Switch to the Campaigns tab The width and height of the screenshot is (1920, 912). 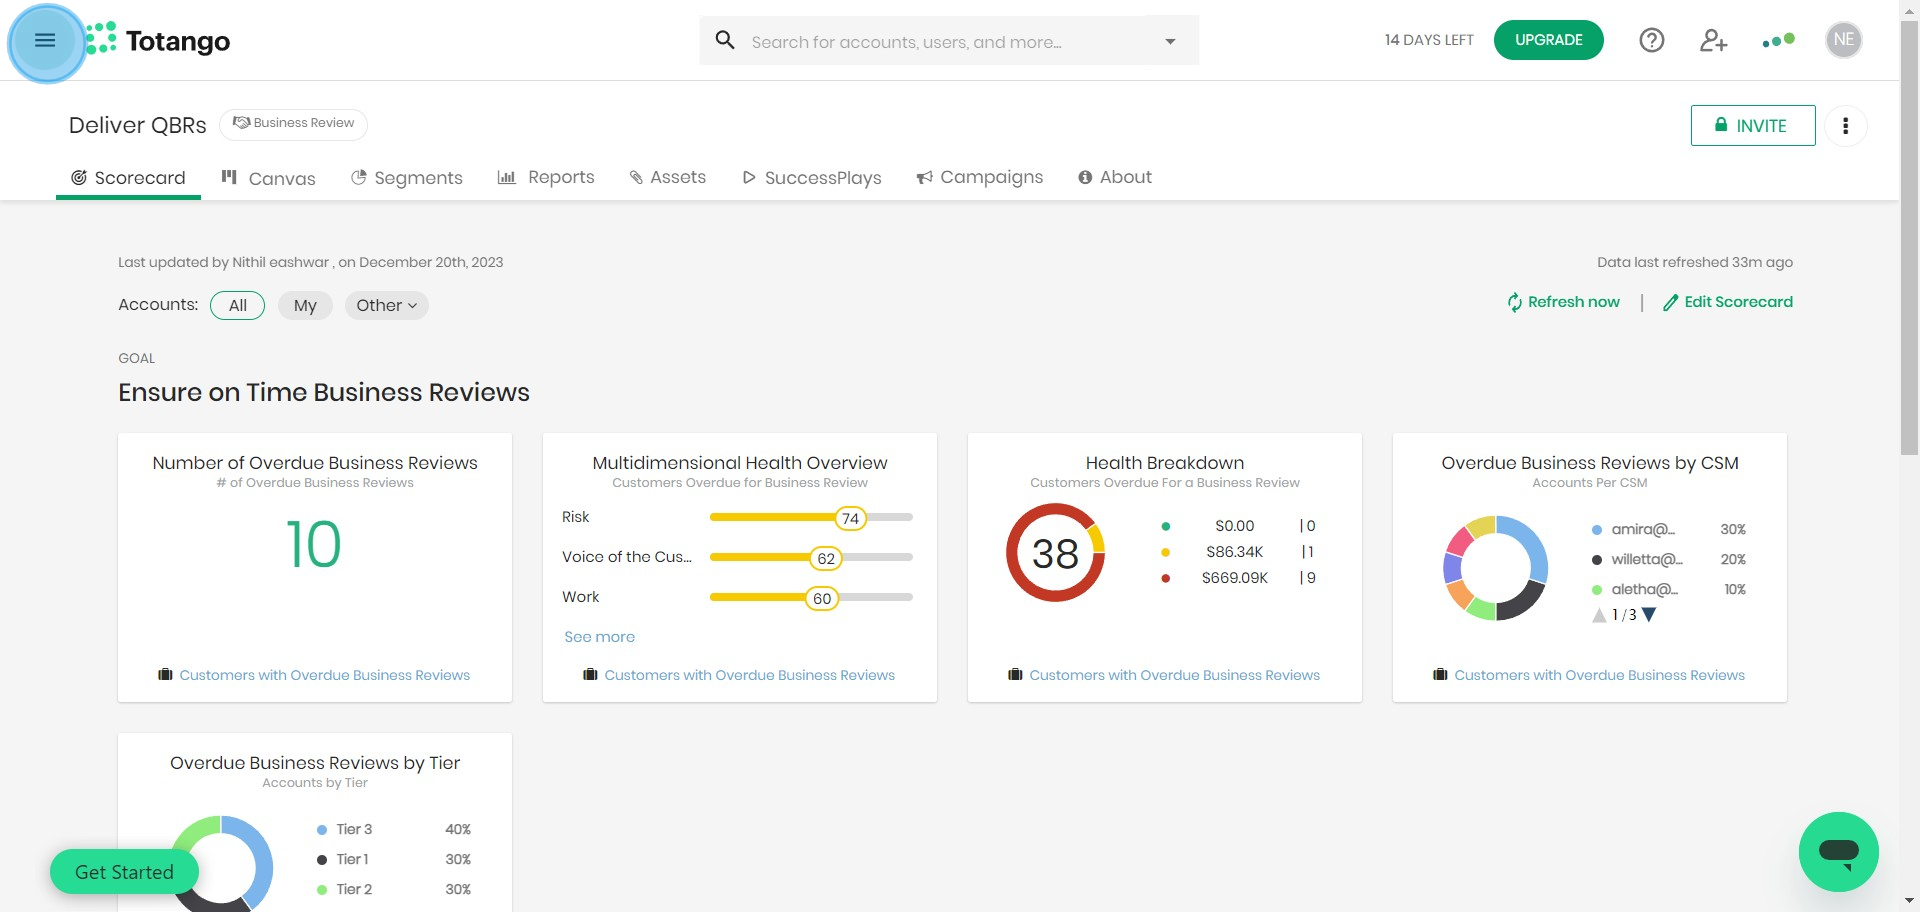980,177
